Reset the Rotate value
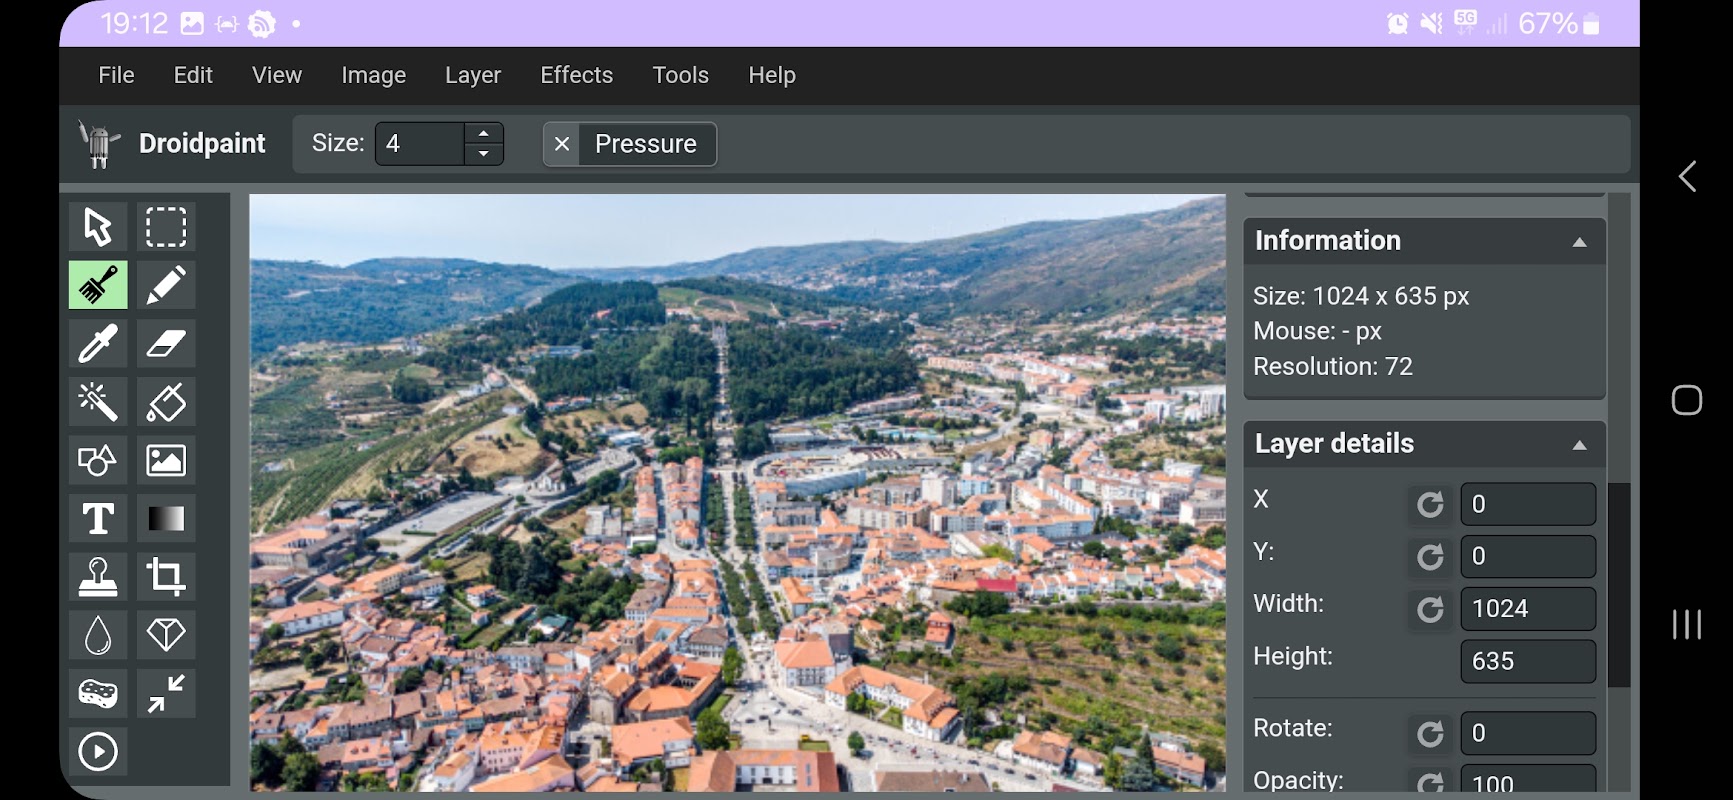Screen dimensions: 1733x800 [x=1430, y=734]
